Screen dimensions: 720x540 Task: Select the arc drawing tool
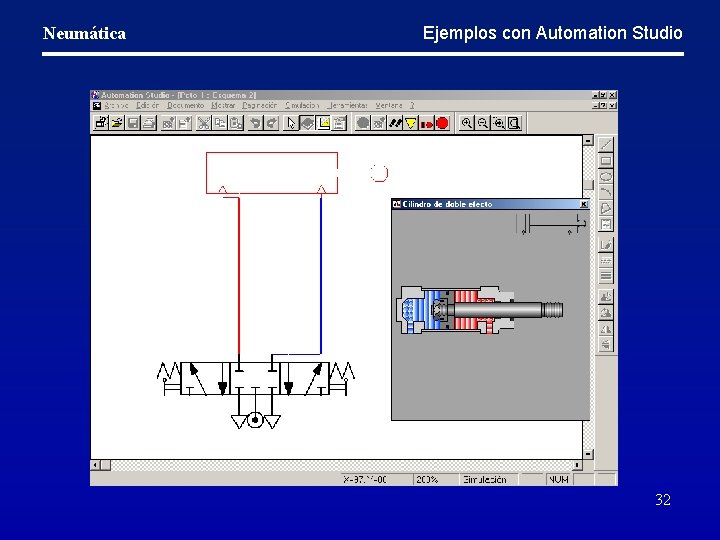click(606, 192)
